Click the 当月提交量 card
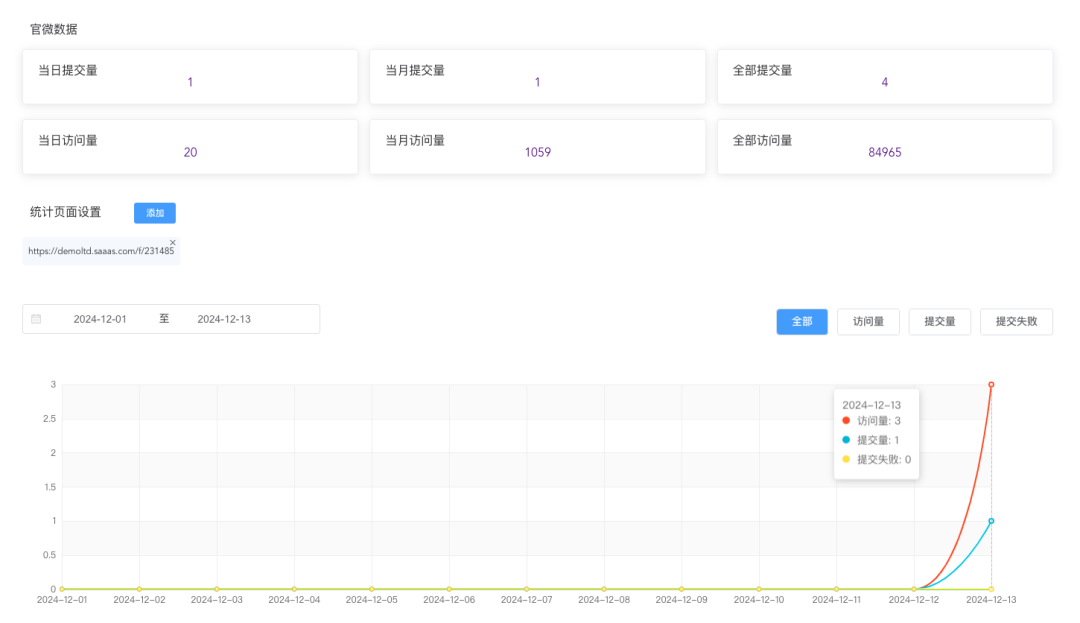1080x623 pixels. (x=537, y=77)
